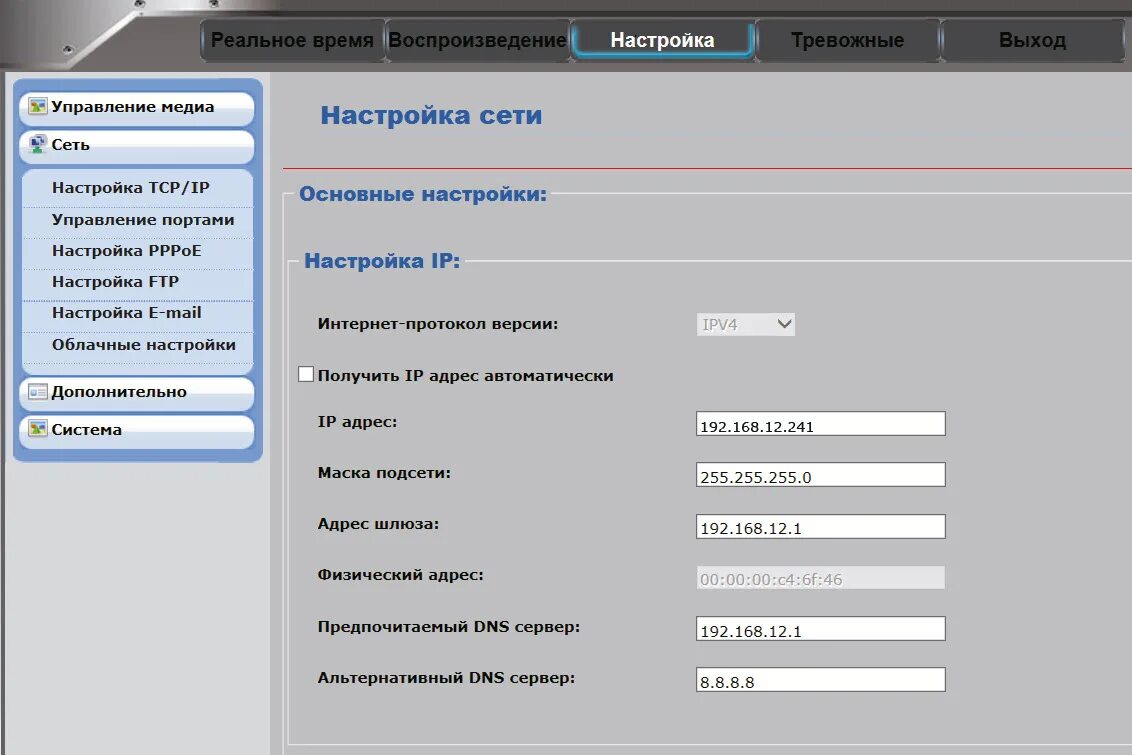Click the Адрес шлюза label
The width and height of the screenshot is (1132, 755).
pos(378,524)
